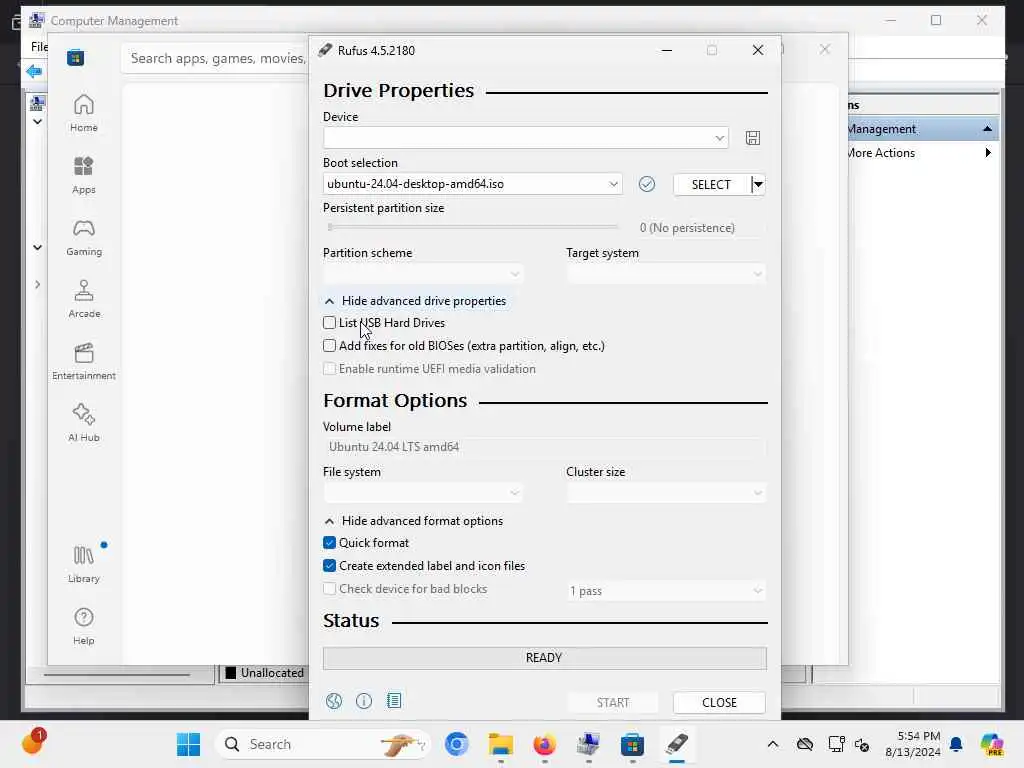Adjust the Persistent partition size slider
Viewport: 1024px width, 768px height.
point(473,227)
